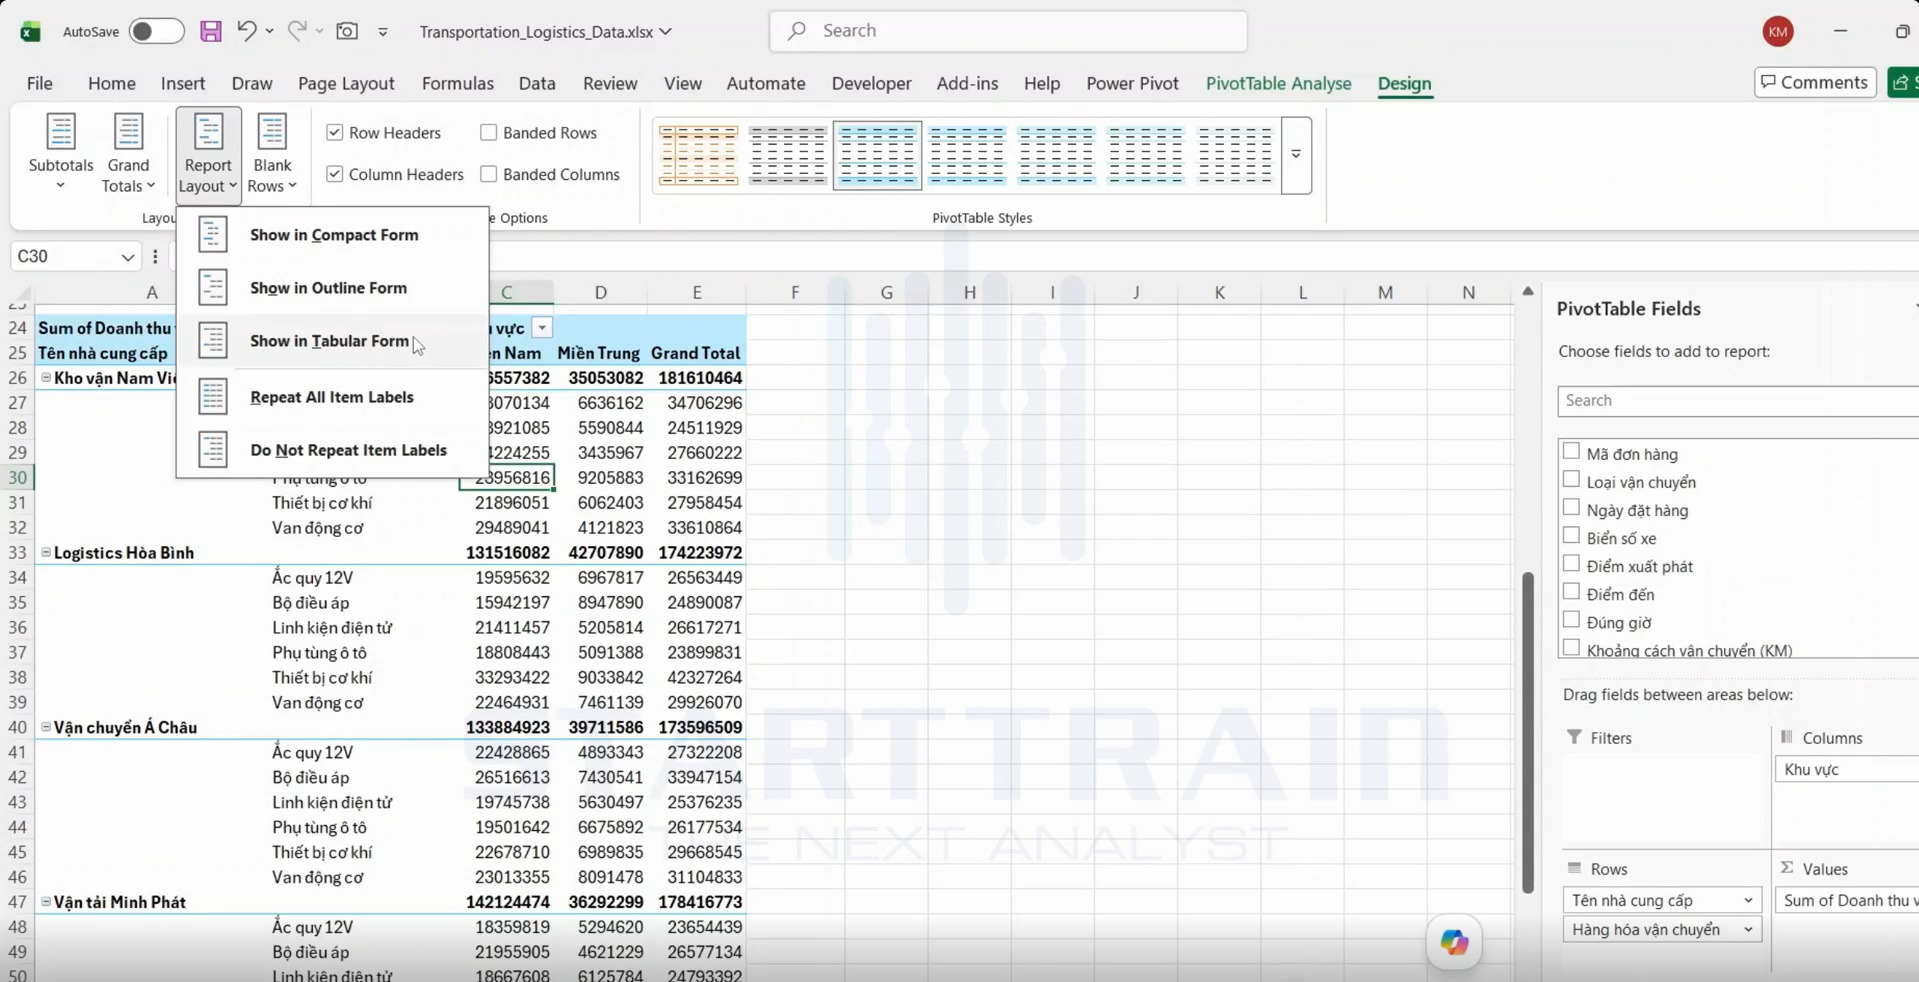
Task: Click the Comments button
Action: (1814, 82)
